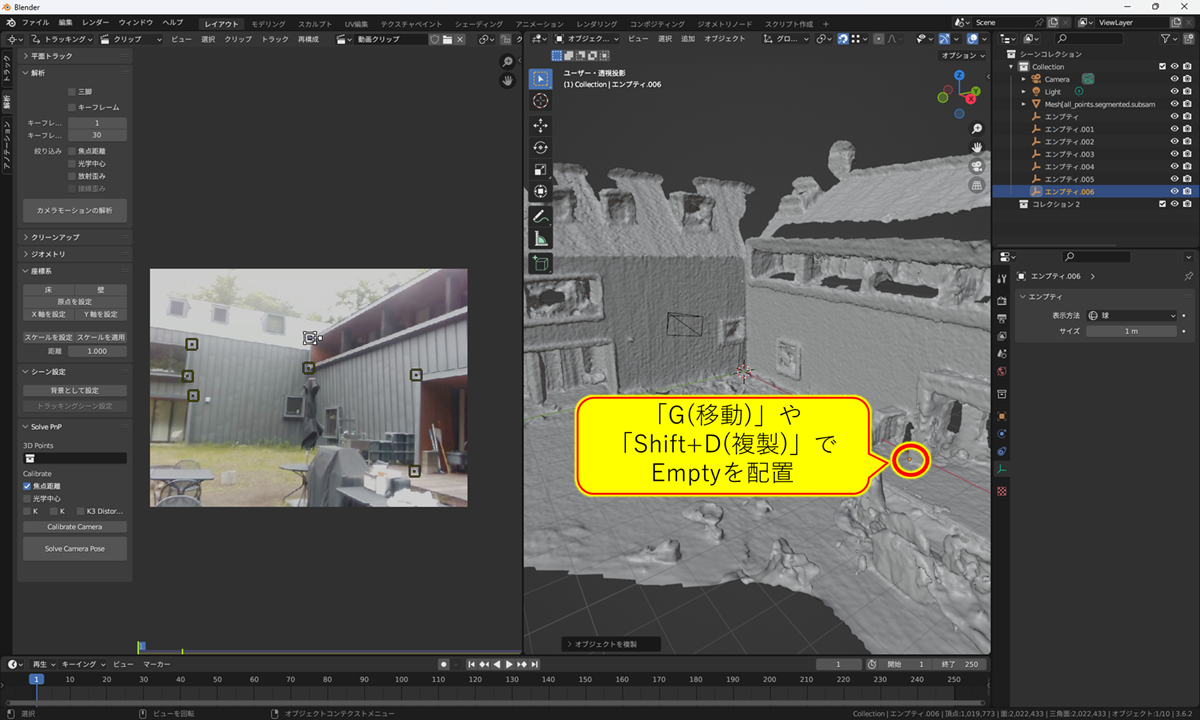Image resolution: width=1200 pixels, height=720 pixels.
Task: Select the Cursor tool in 3D viewport toolbar
Action: tap(540, 100)
